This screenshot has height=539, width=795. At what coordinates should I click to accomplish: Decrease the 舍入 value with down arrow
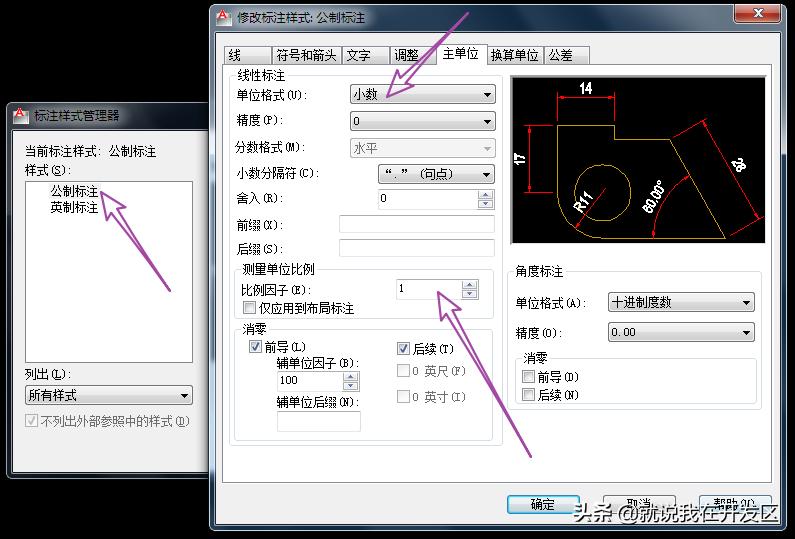point(485,203)
